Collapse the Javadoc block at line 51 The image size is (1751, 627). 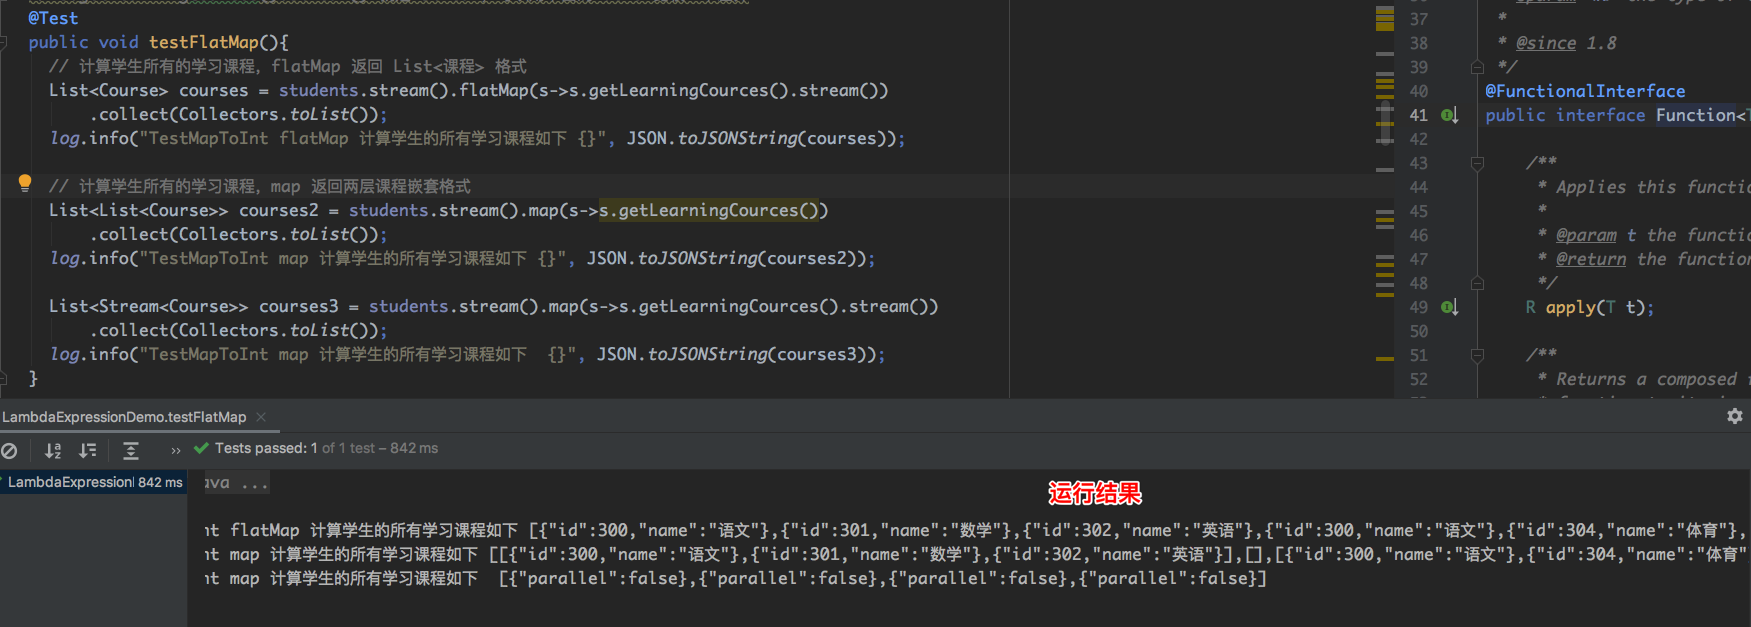coord(1477,355)
